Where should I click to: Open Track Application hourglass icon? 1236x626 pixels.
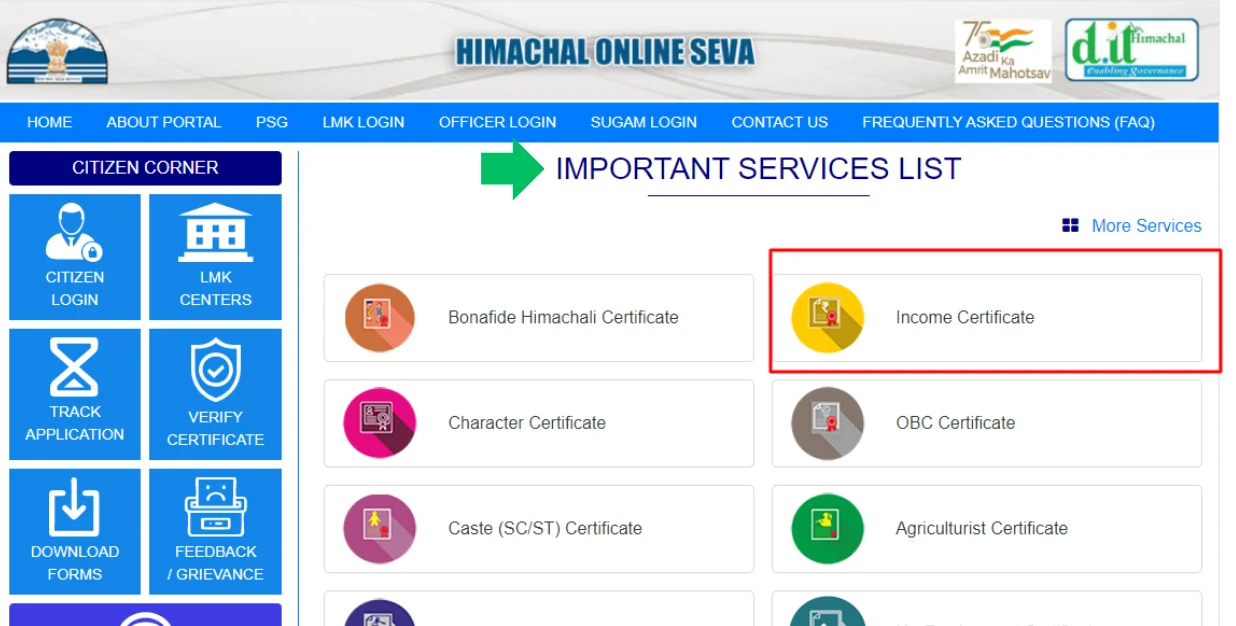(x=74, y=367)
